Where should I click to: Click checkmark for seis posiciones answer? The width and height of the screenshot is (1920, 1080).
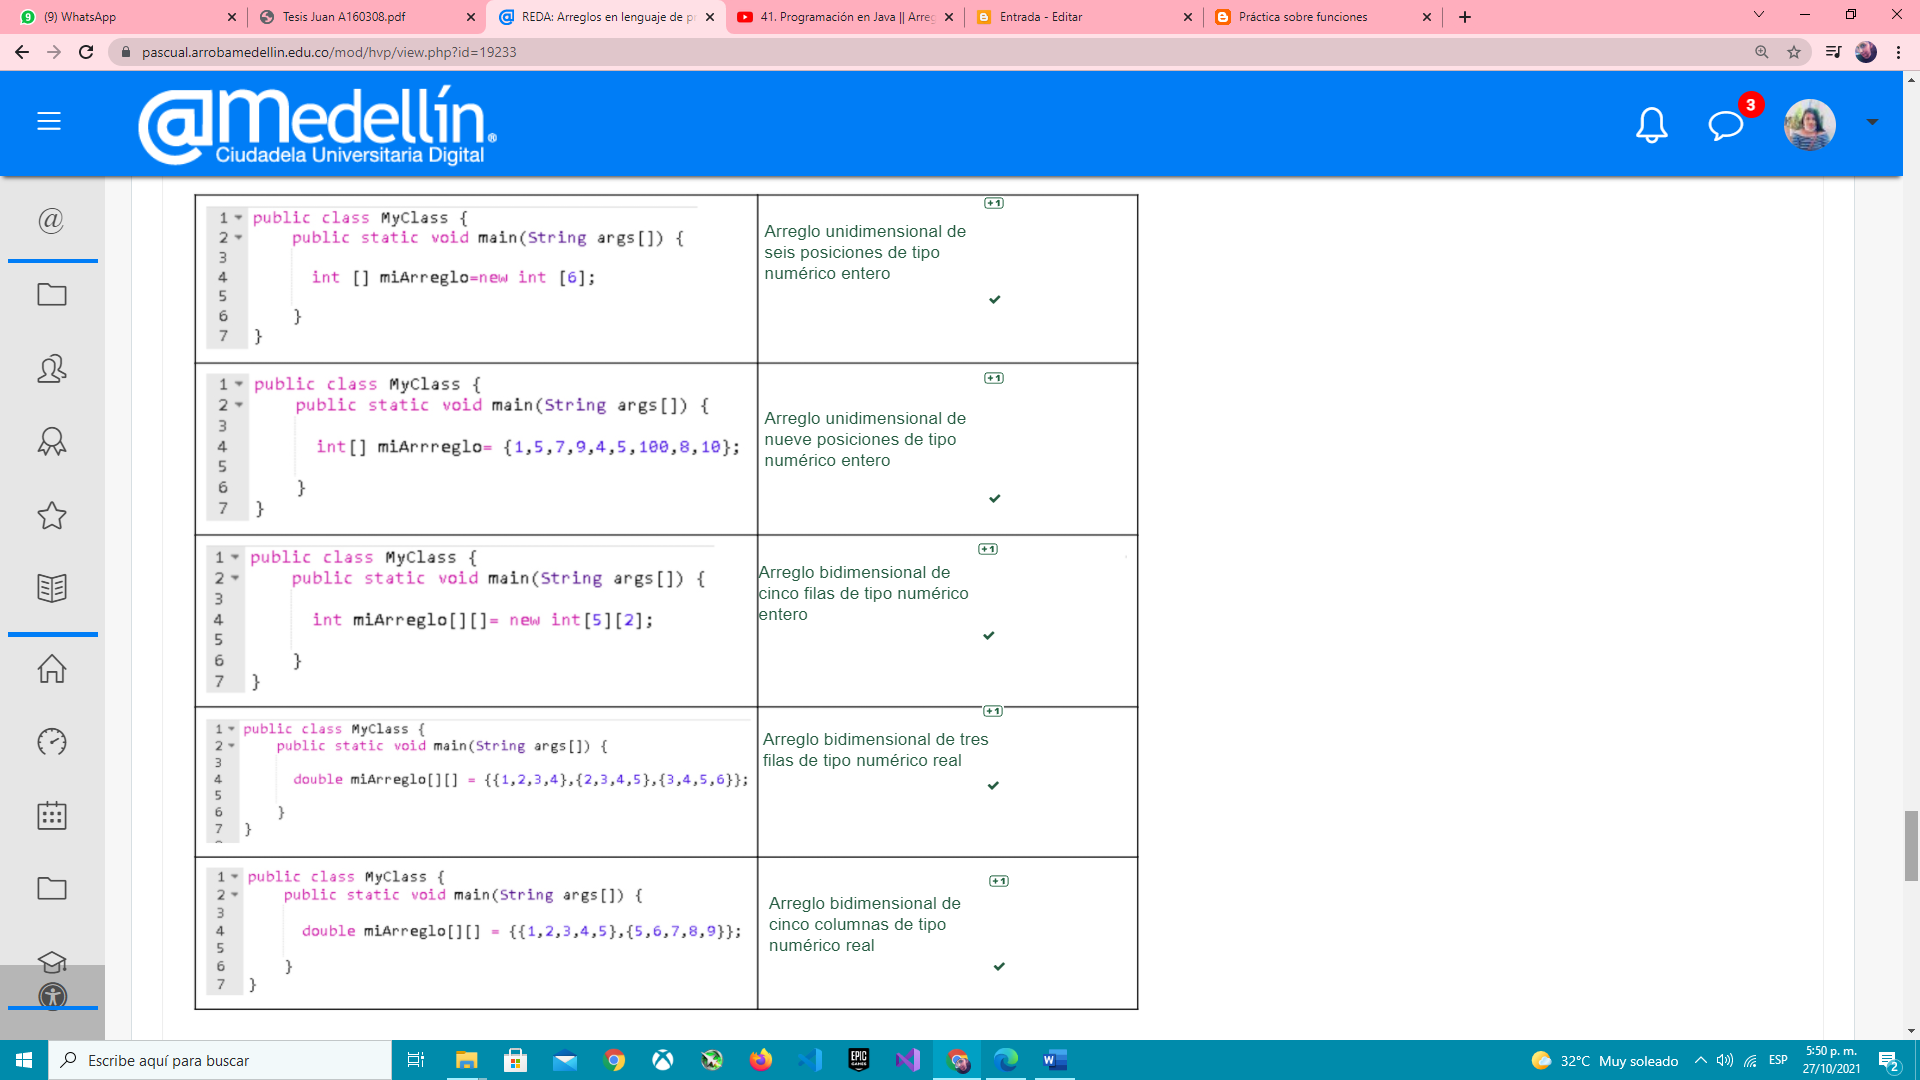coord(994,299)
